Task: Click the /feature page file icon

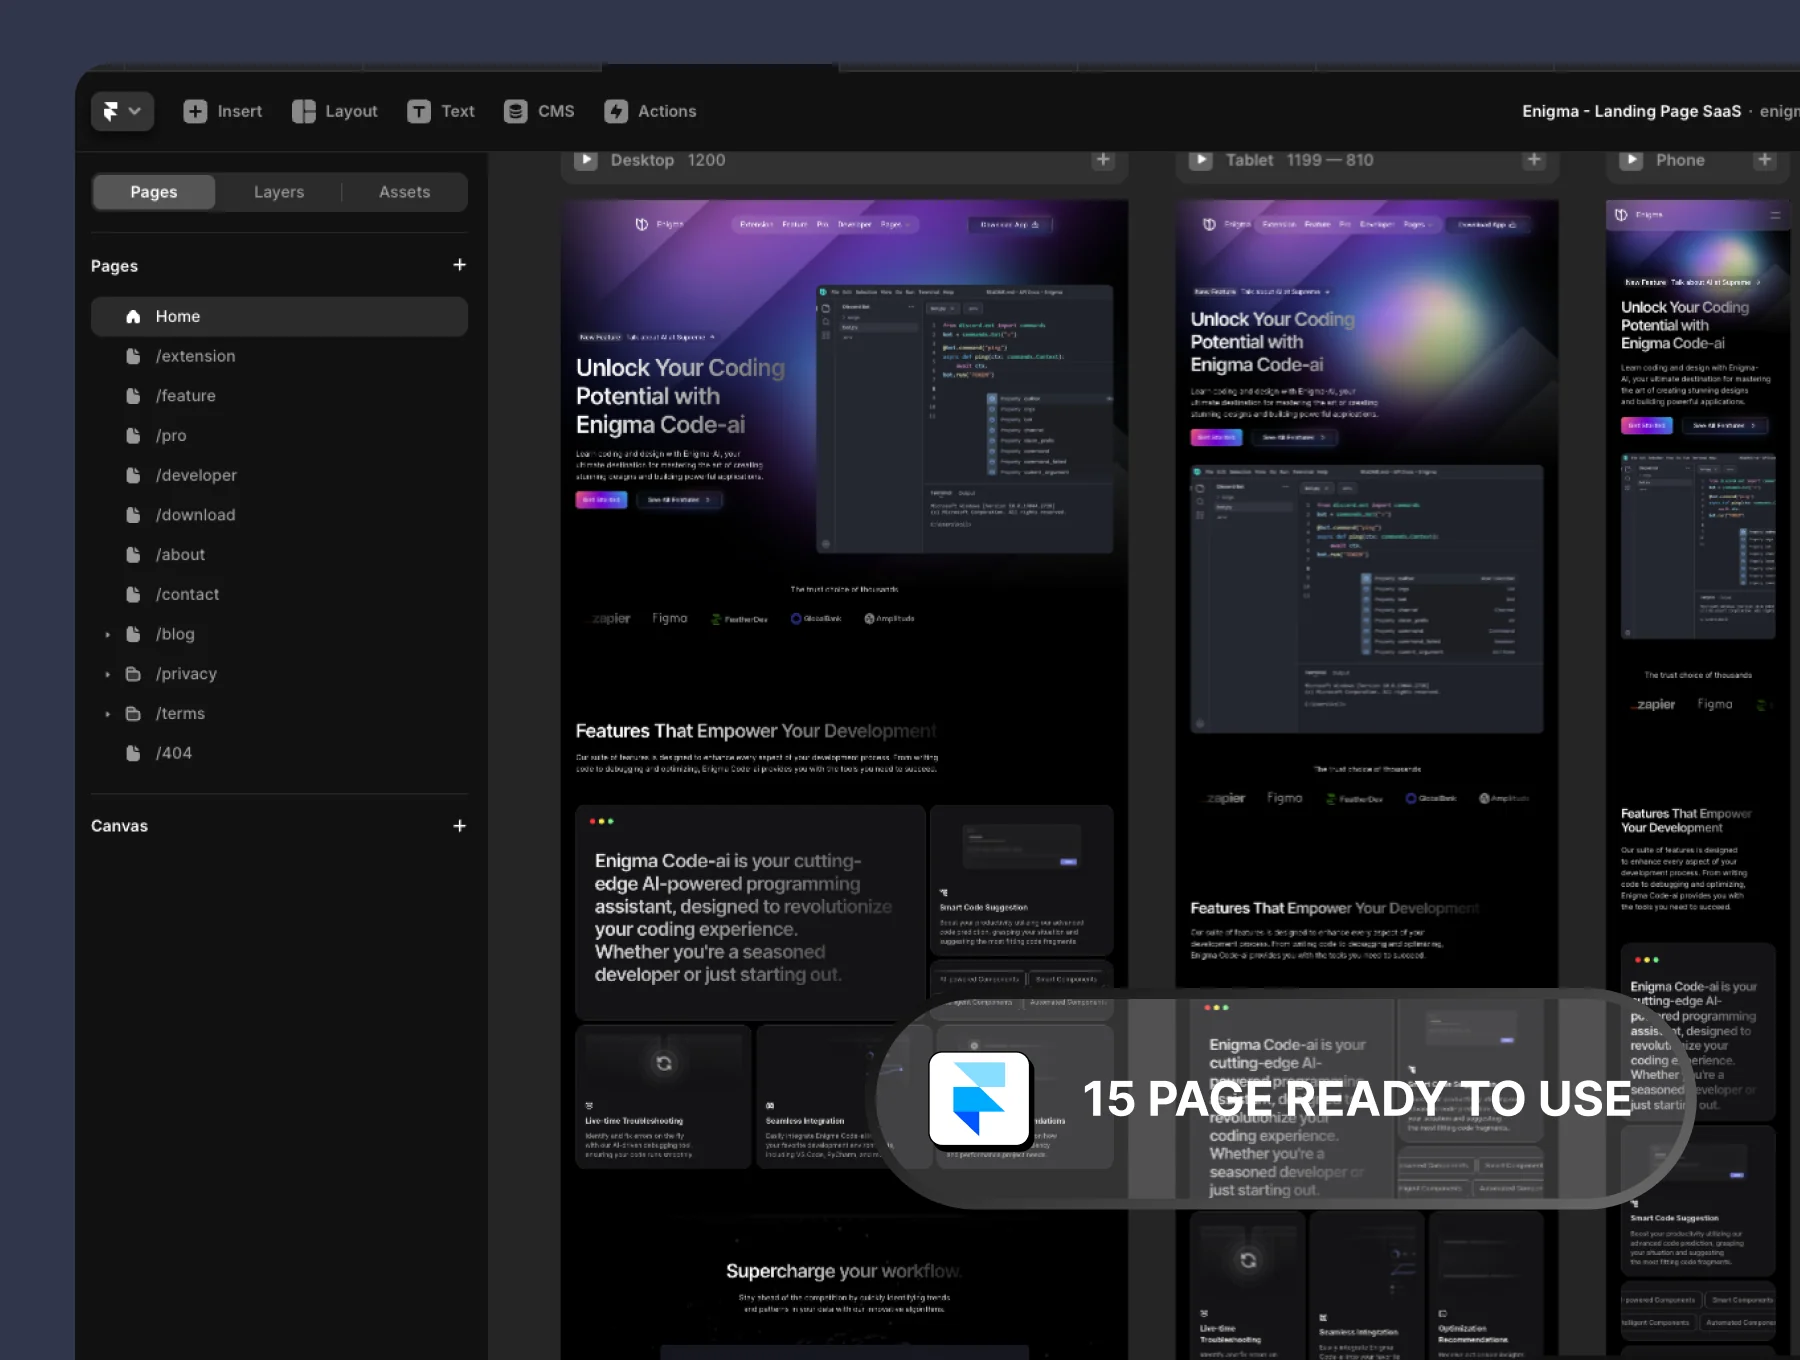Action: 133,396
